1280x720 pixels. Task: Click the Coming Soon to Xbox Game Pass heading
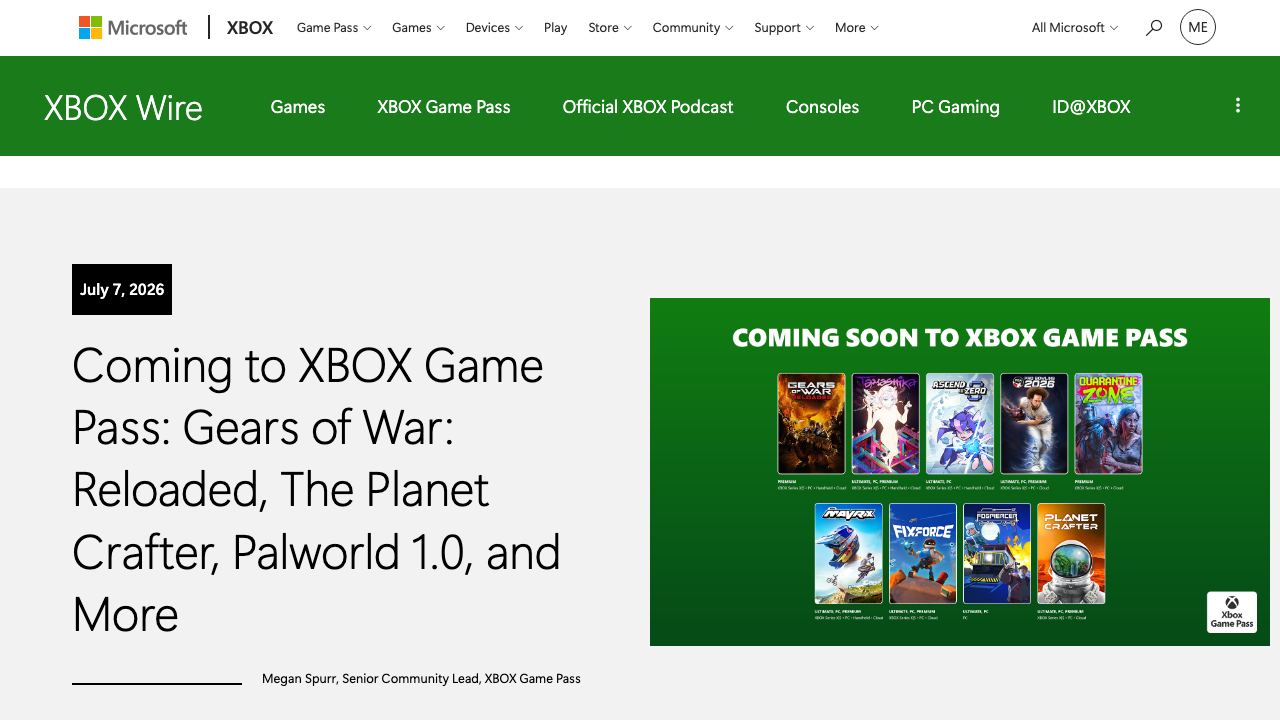coord(960,338)
